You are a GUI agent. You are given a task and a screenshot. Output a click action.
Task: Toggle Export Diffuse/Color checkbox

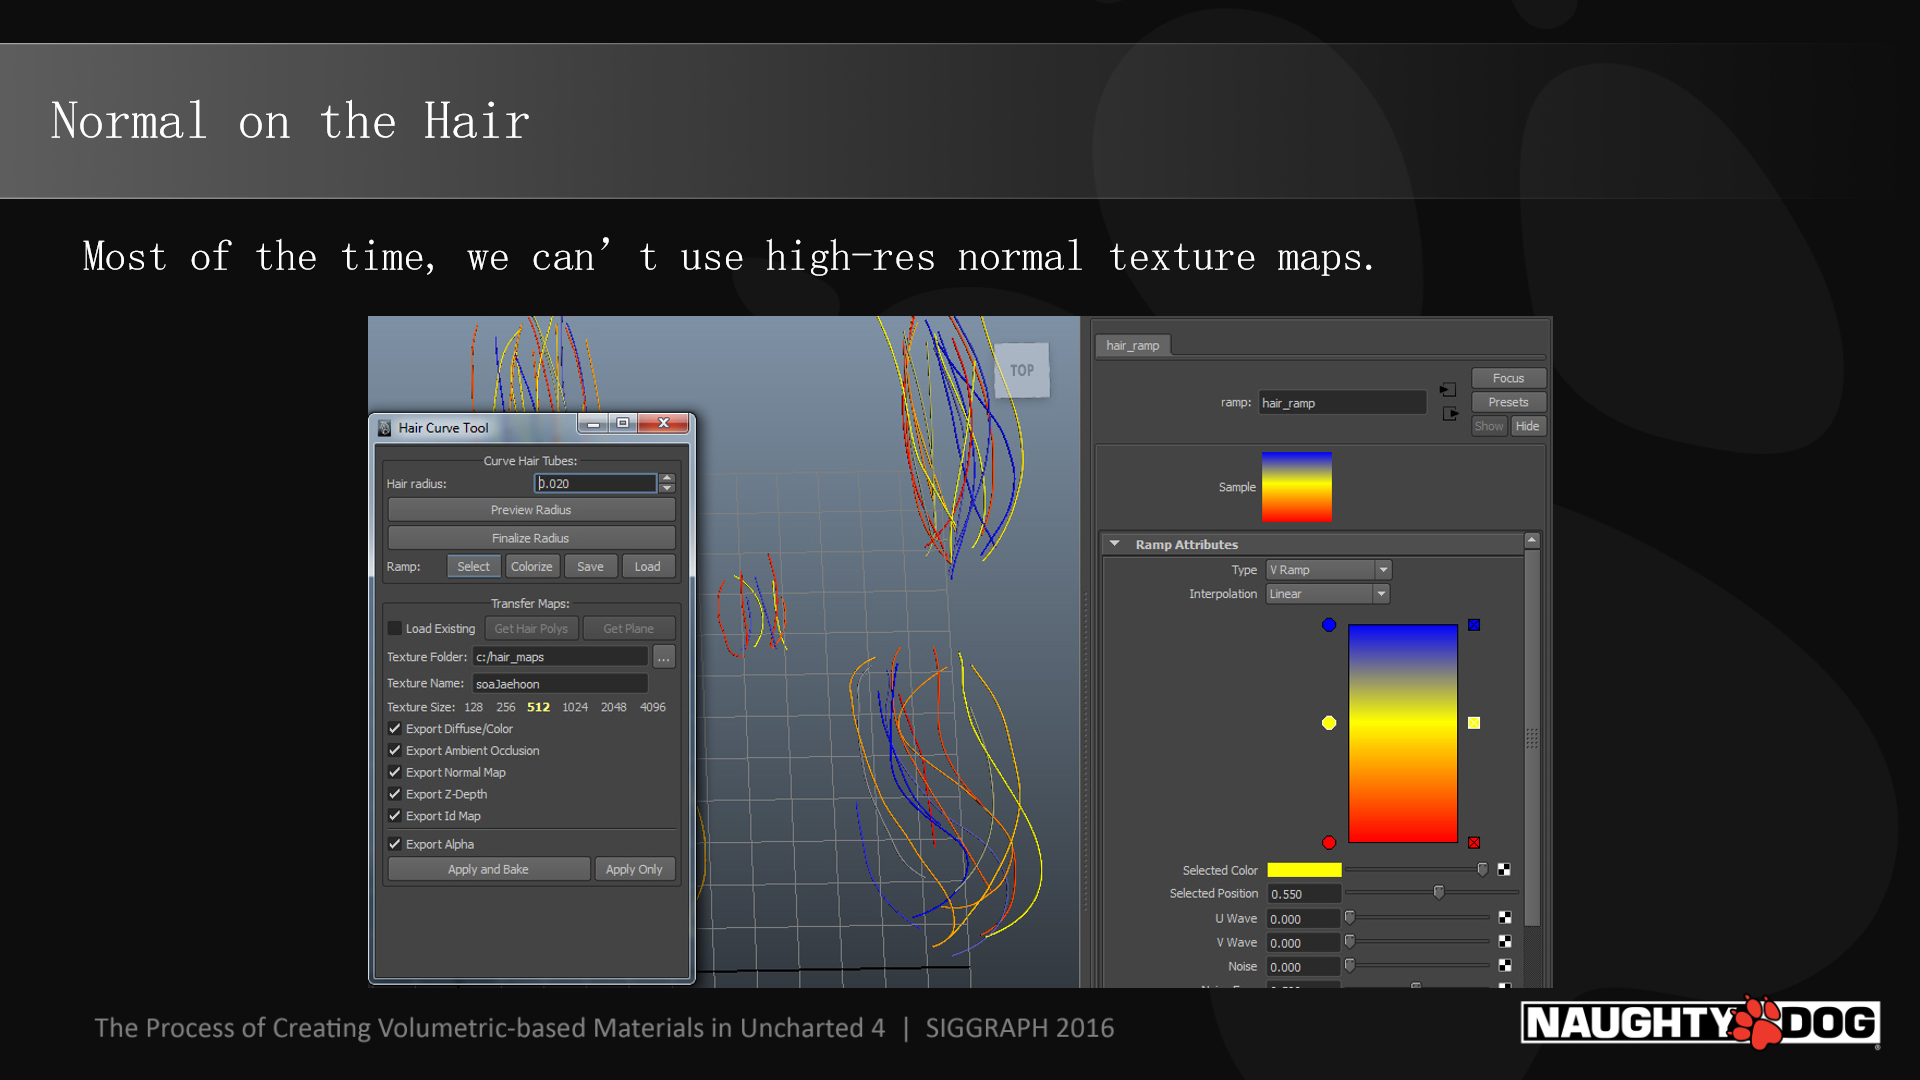[396, 728]
